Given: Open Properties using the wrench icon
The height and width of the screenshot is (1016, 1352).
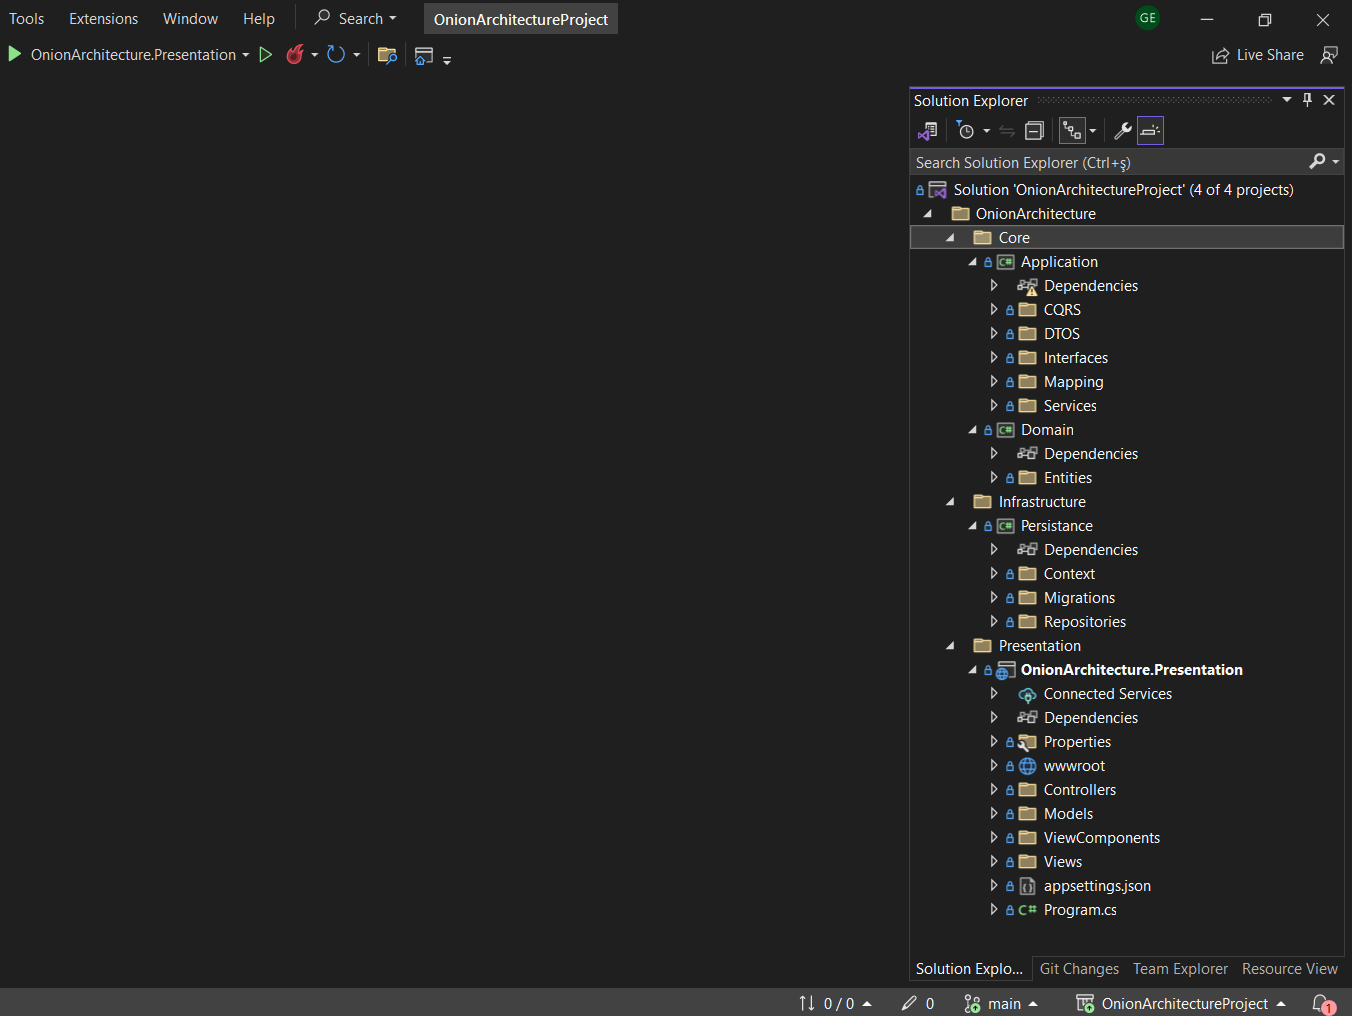Looking at the screenshot, I should pos(1123,130).
